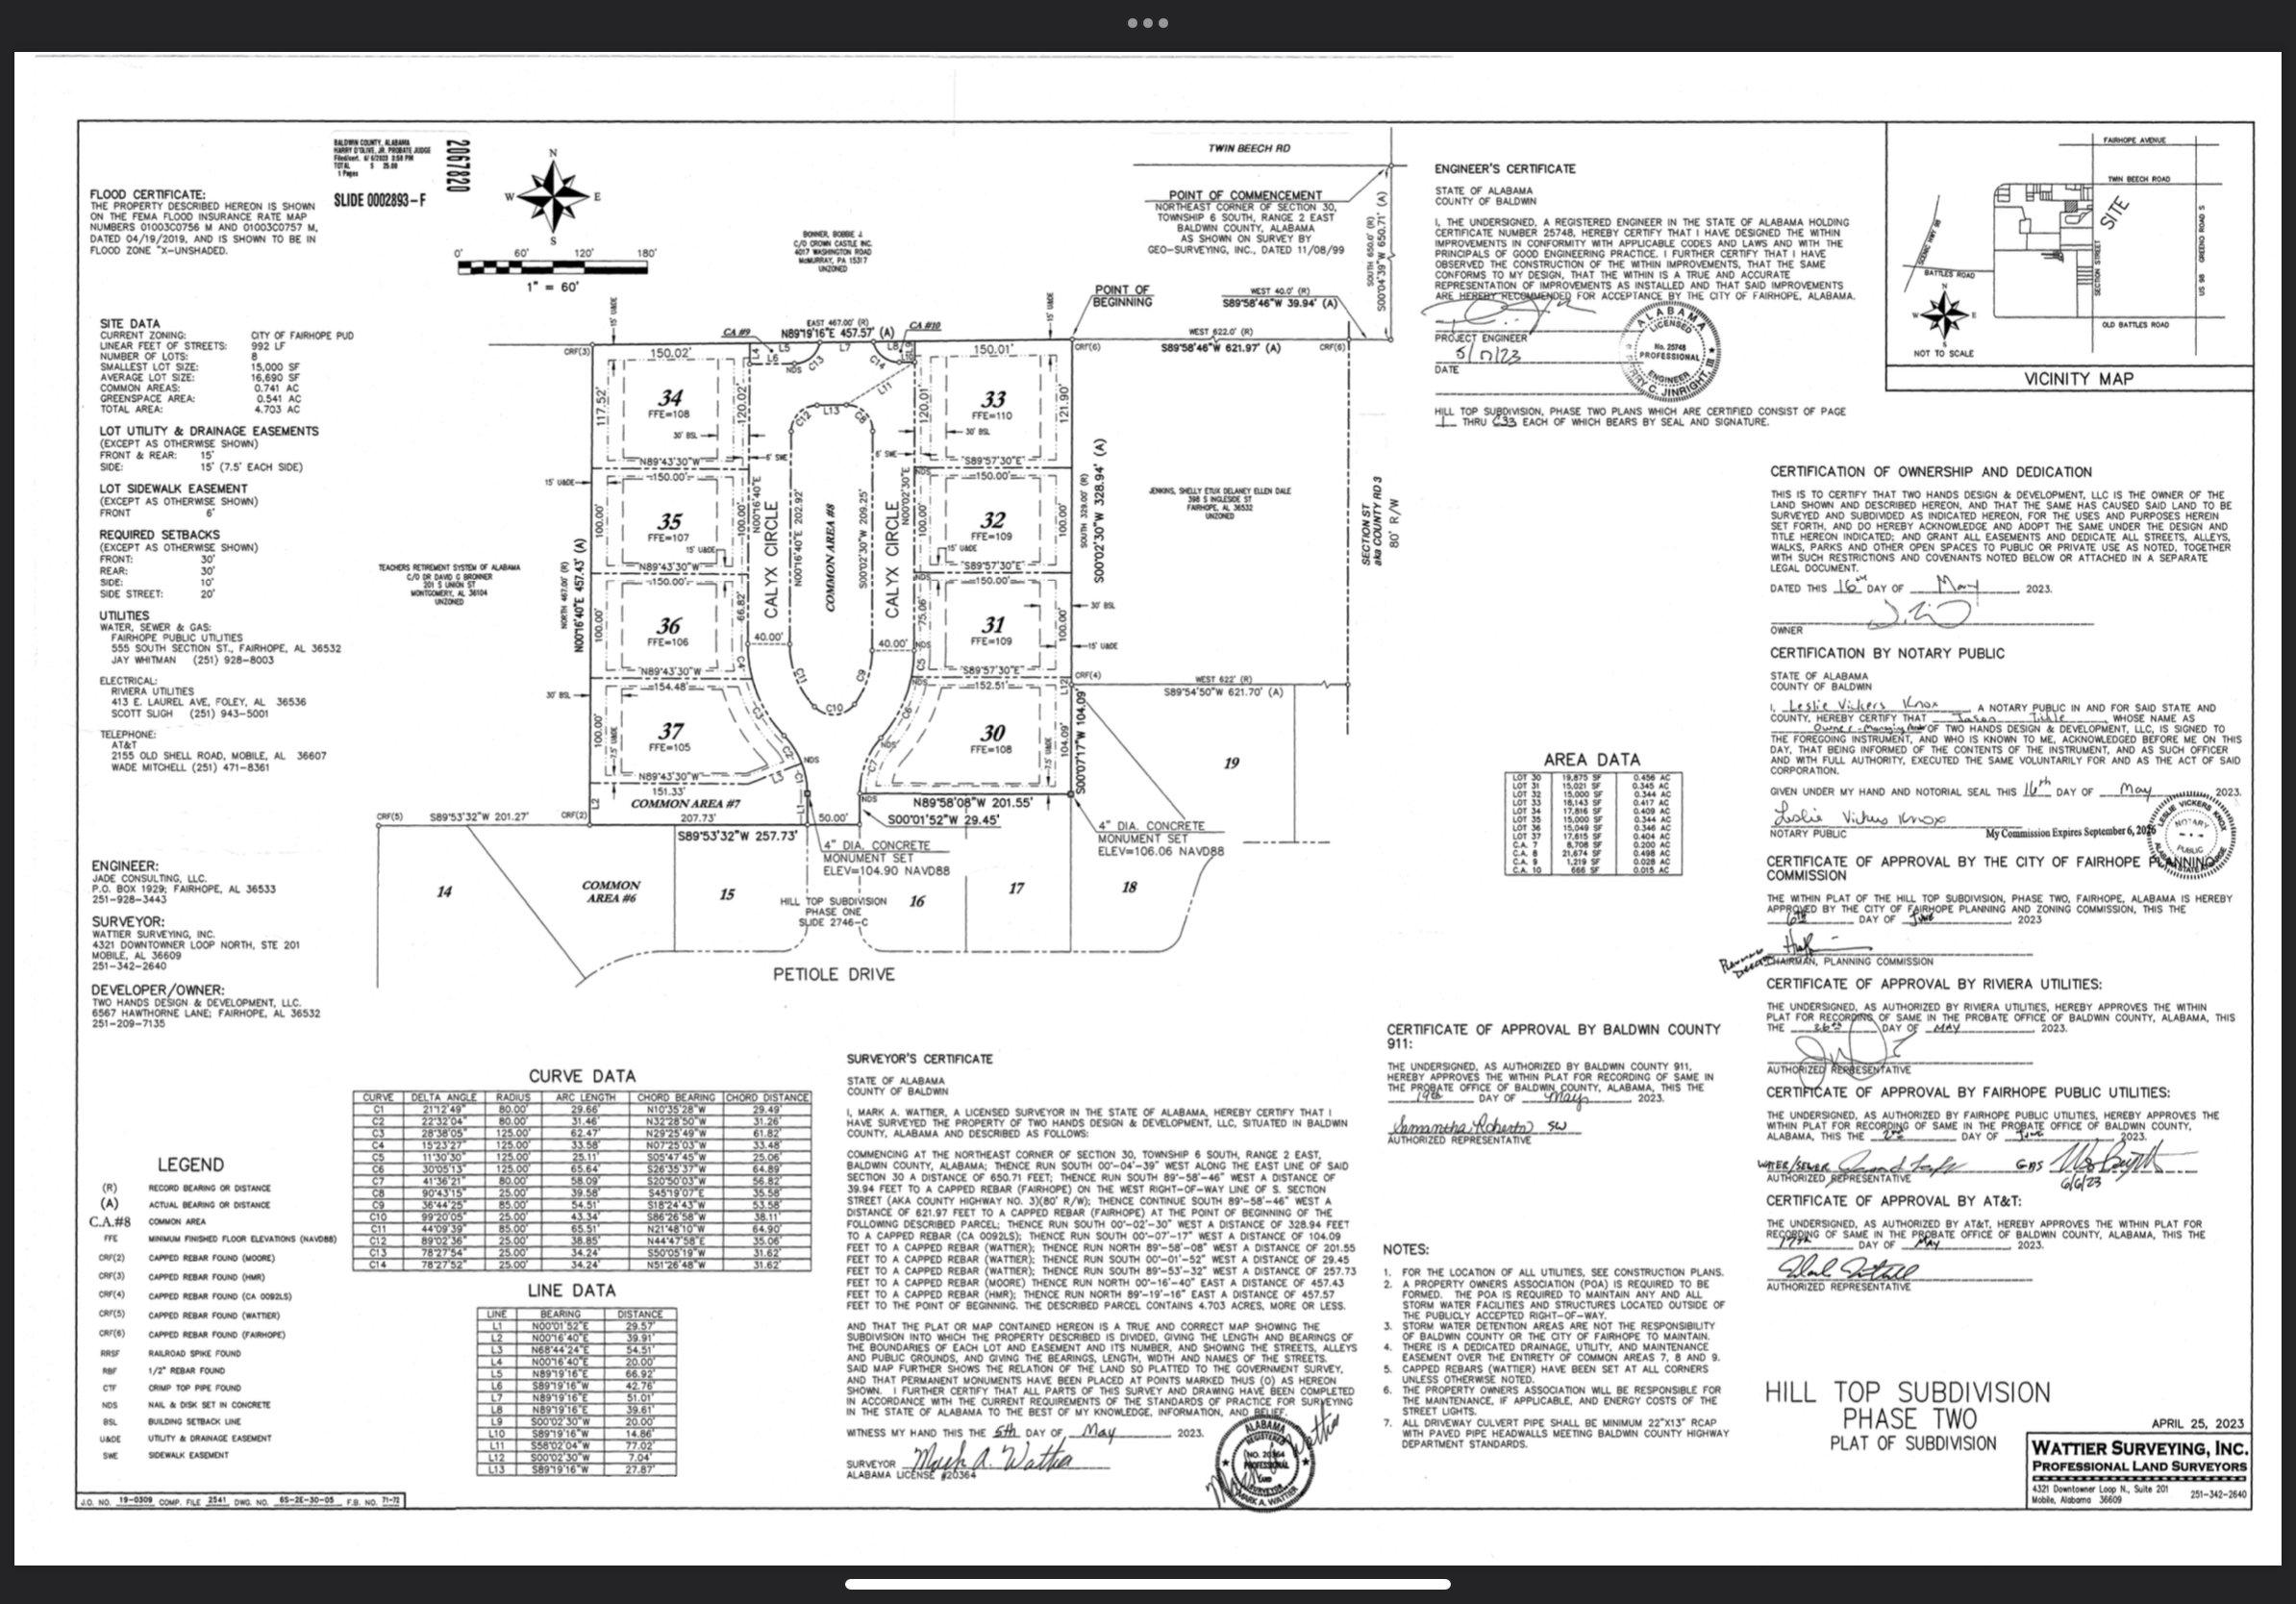Click the "REQUIRED SETBACKS" heading

[x=159, y=535]
